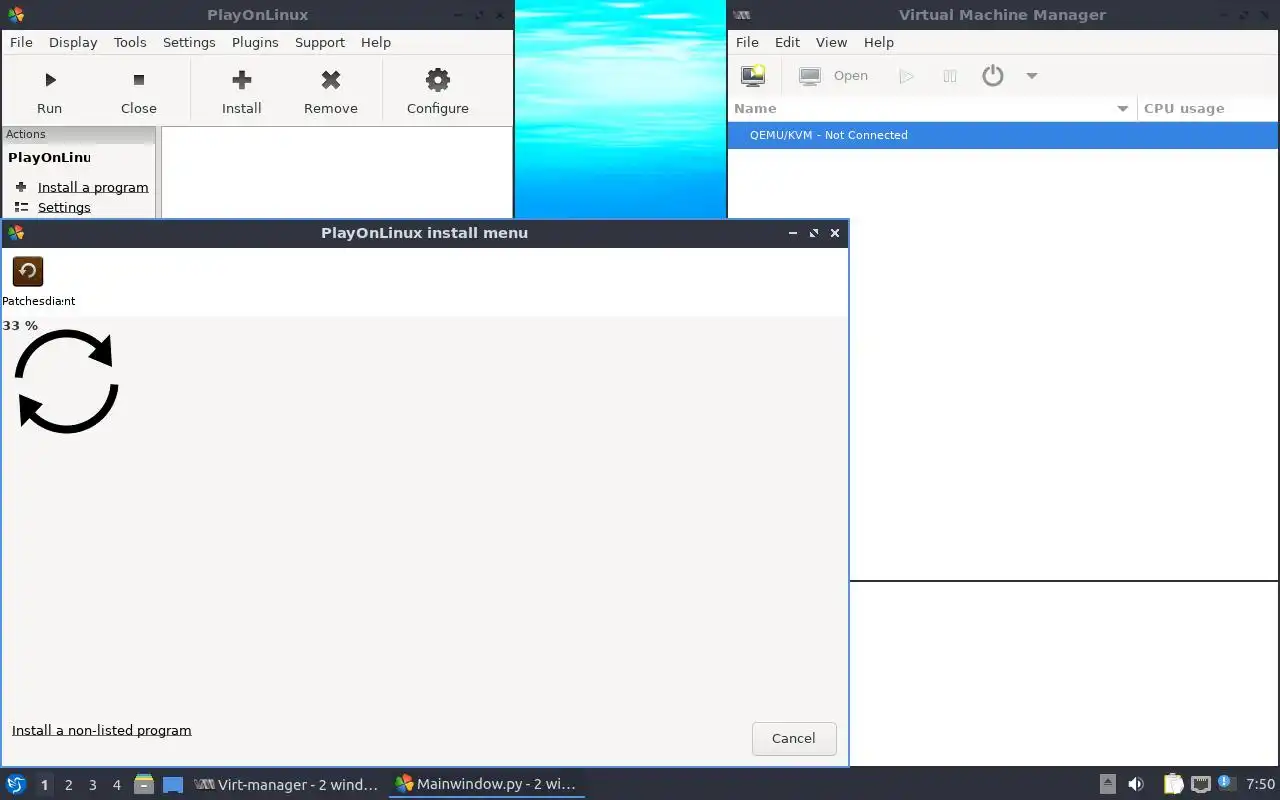Open Edit menu in Virtual Machine Manager
Image resolution: width=1280 pixels, height=800 pixels.
(x=787, y=42)
